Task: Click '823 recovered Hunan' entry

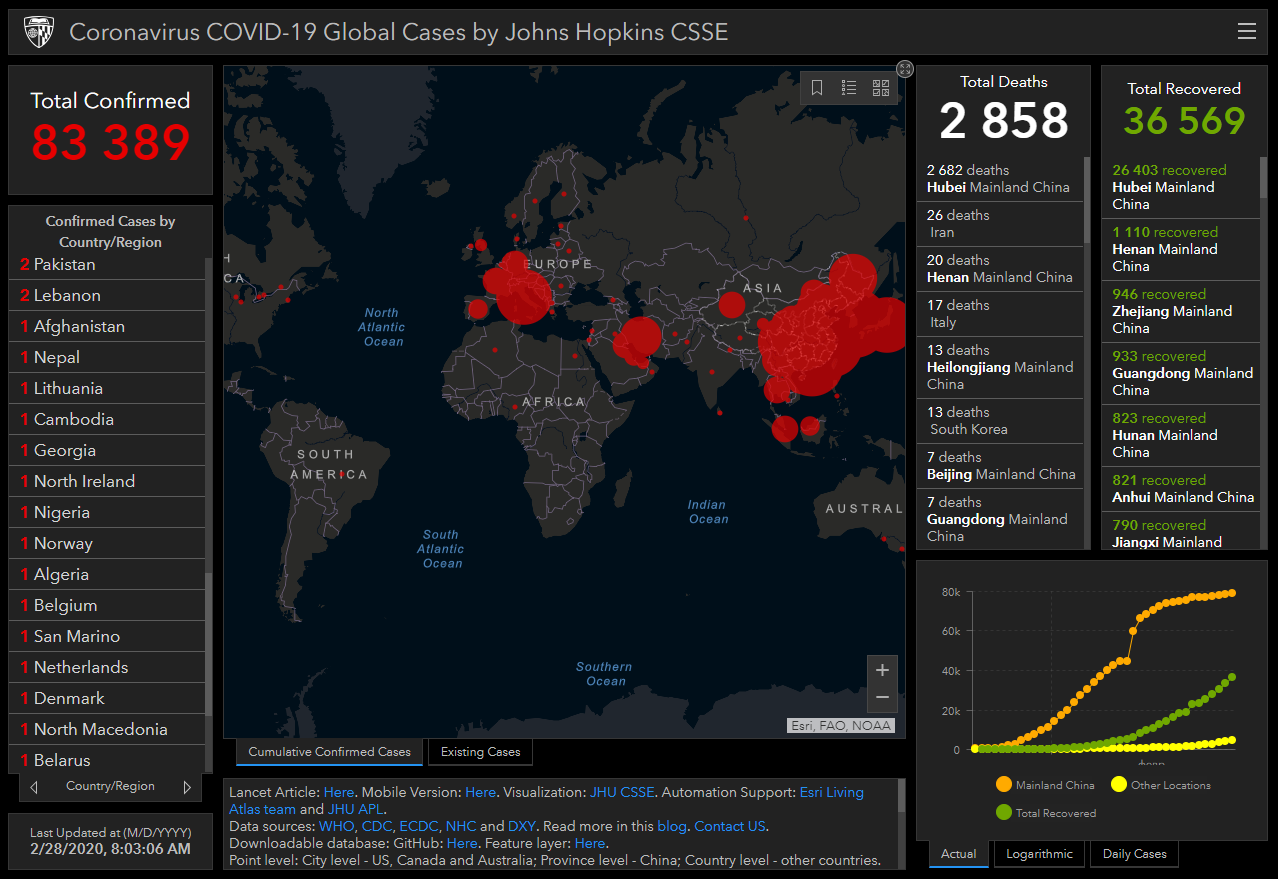Action: (1181, 435)
